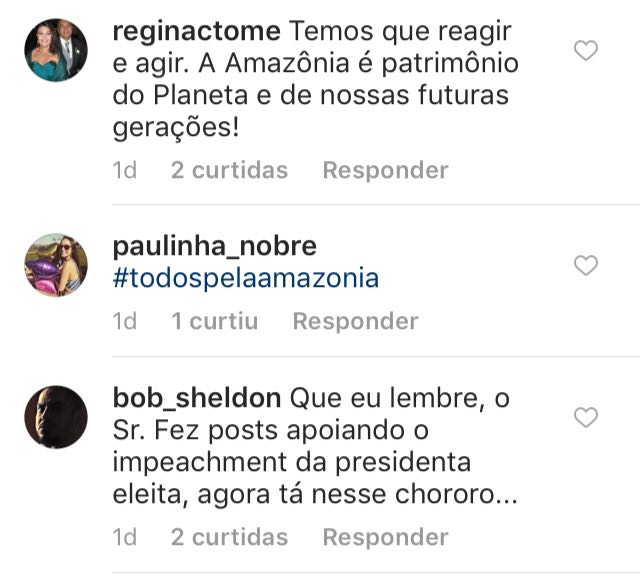
Task: View the 2 curtidas on reginactome's comment
Action: click(229, 170)
